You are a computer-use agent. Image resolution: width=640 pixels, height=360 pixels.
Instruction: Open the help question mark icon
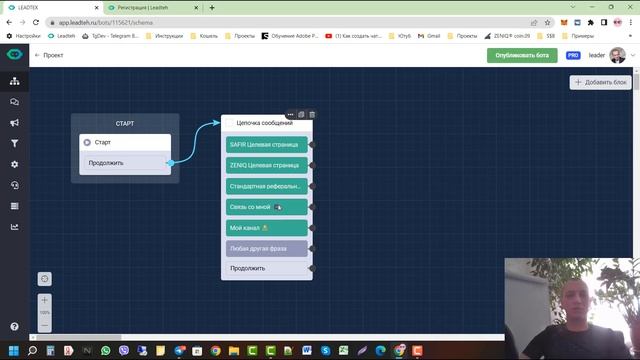point(14,326)
